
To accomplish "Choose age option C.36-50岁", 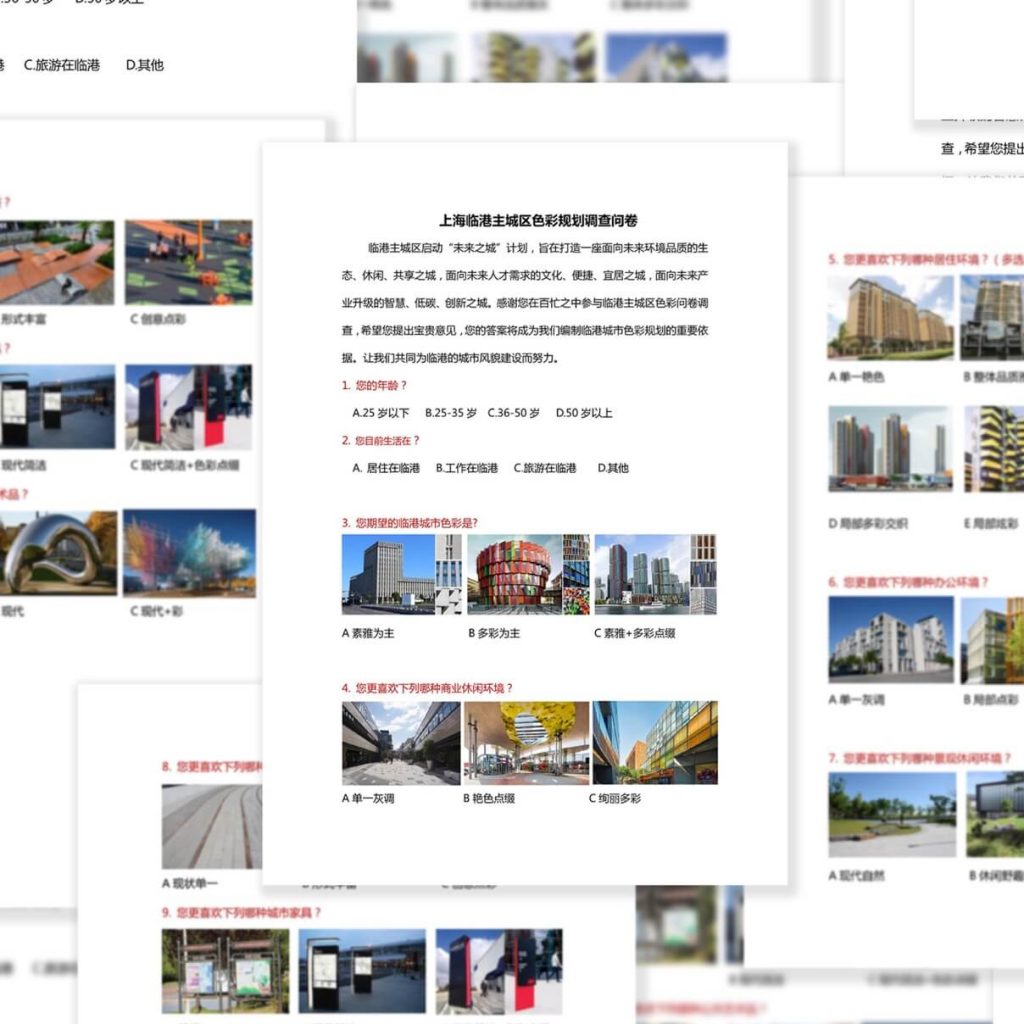I will pyautogui.click(x=513, y=413).
